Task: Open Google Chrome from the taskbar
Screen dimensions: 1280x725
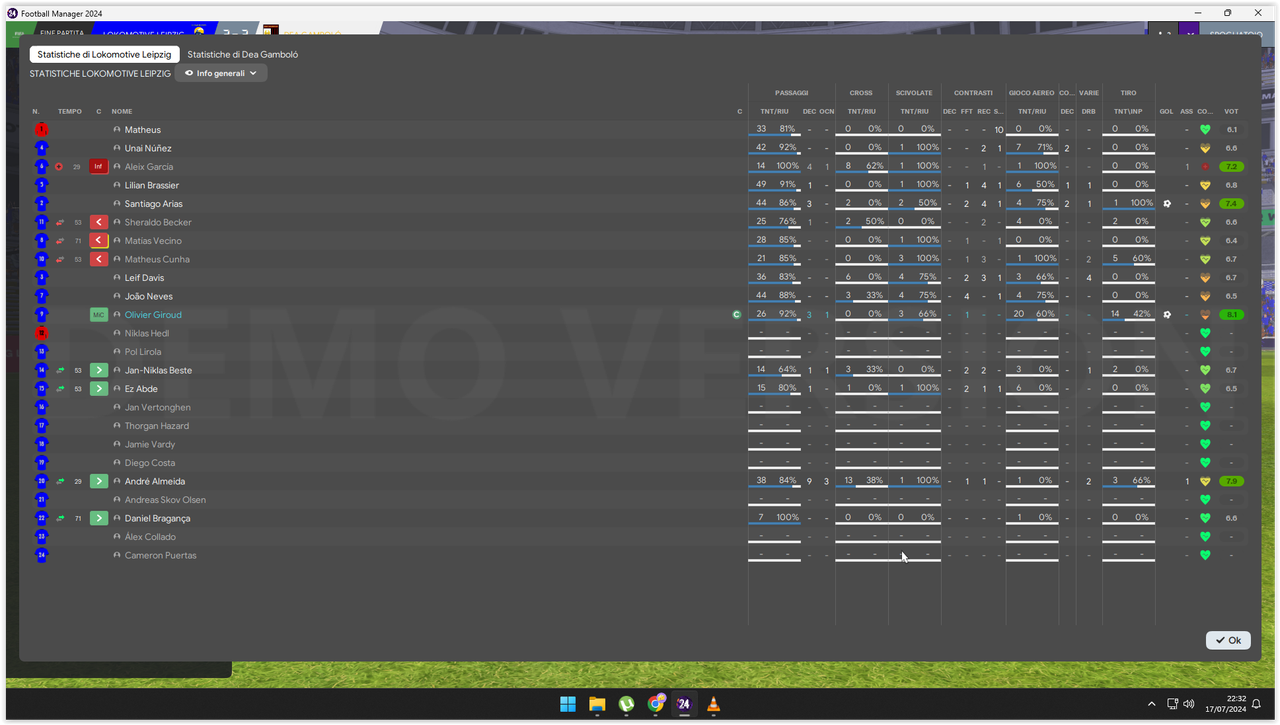Action: [x=655, y=704]
